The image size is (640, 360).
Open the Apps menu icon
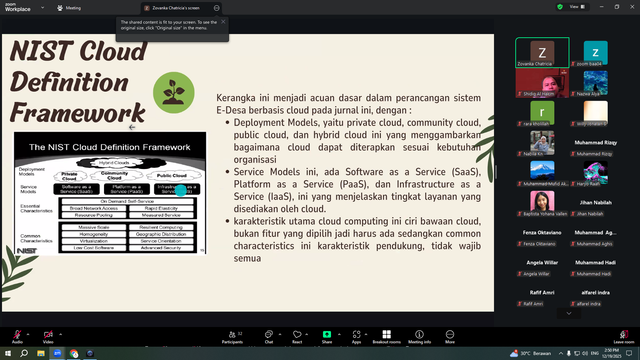[x=356, y=337]
